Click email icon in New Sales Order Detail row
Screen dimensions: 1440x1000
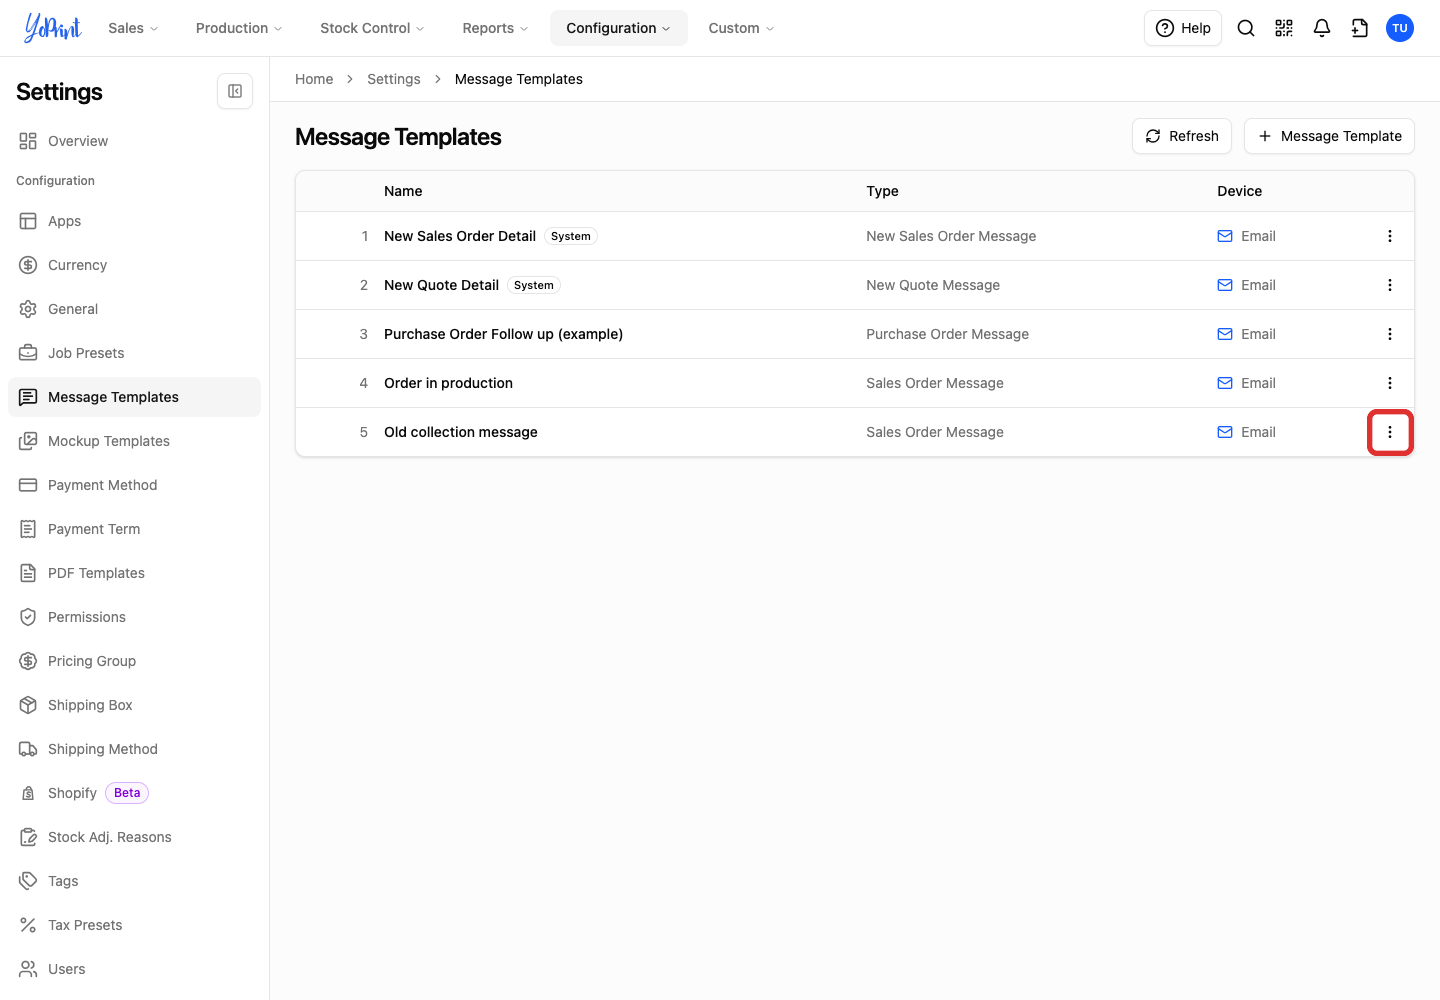tap(1225, 236)
